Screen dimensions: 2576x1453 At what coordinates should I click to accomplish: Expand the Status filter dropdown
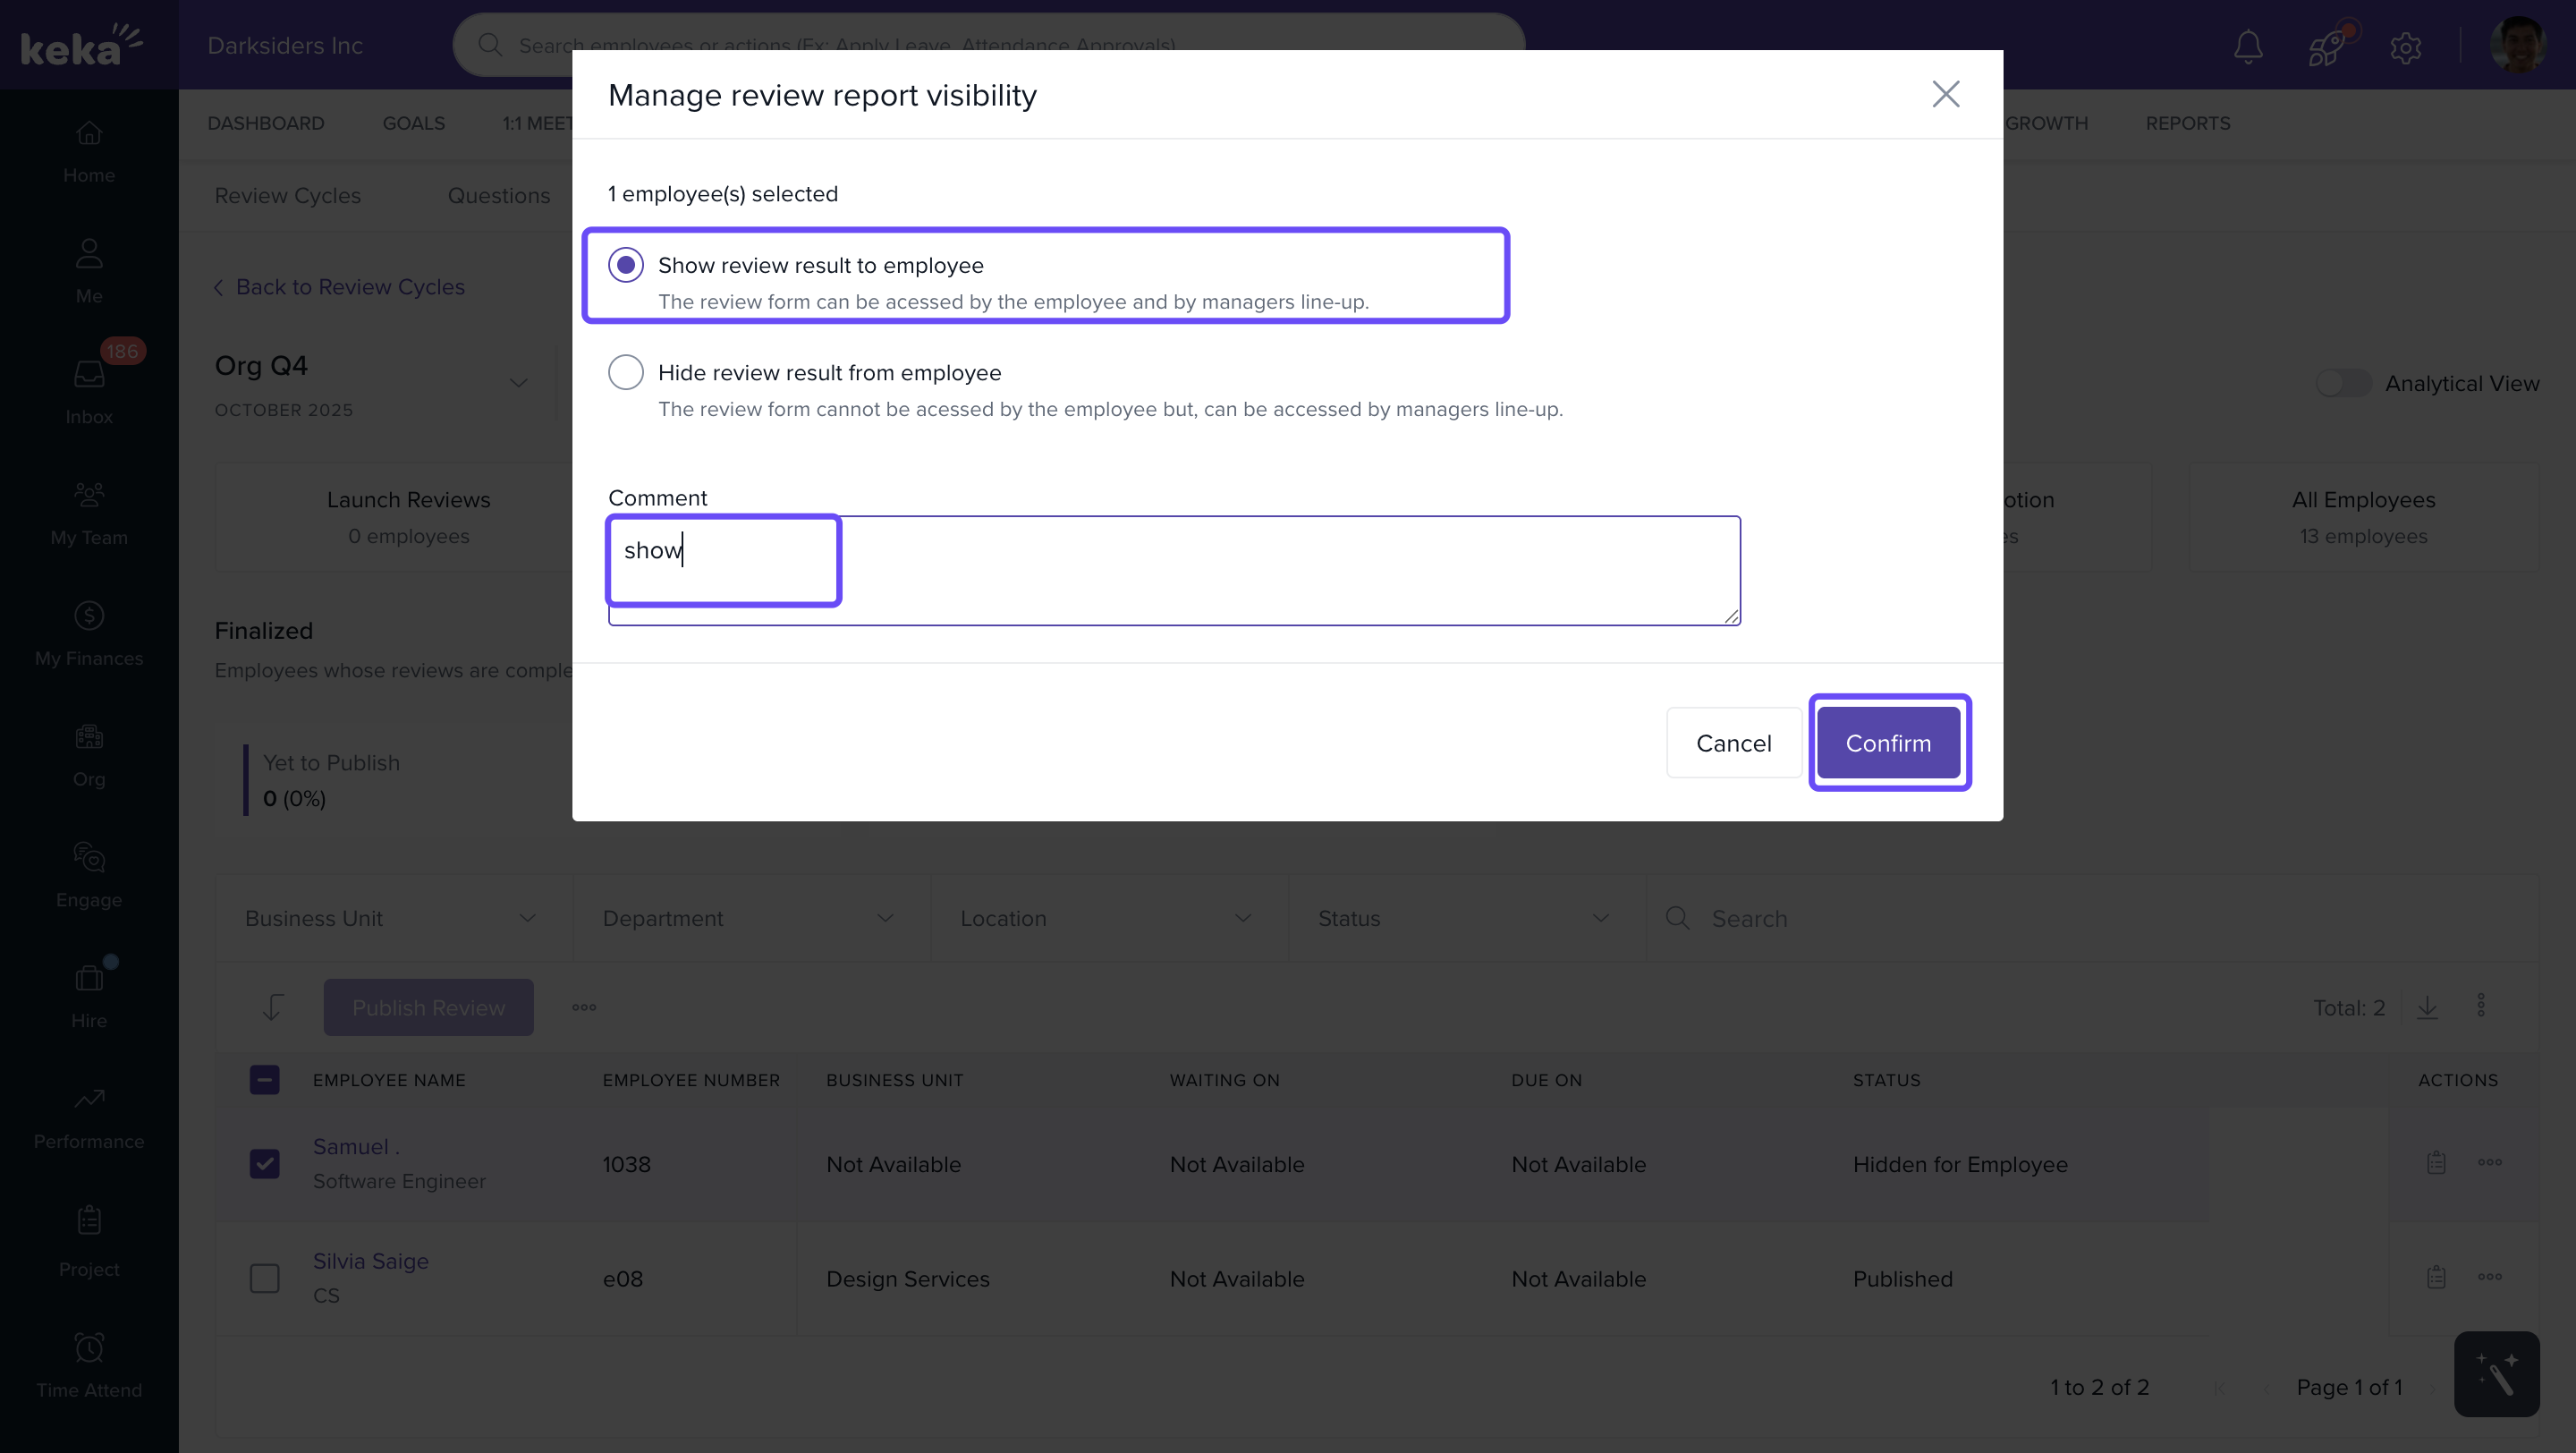[x=1464, y=918]
